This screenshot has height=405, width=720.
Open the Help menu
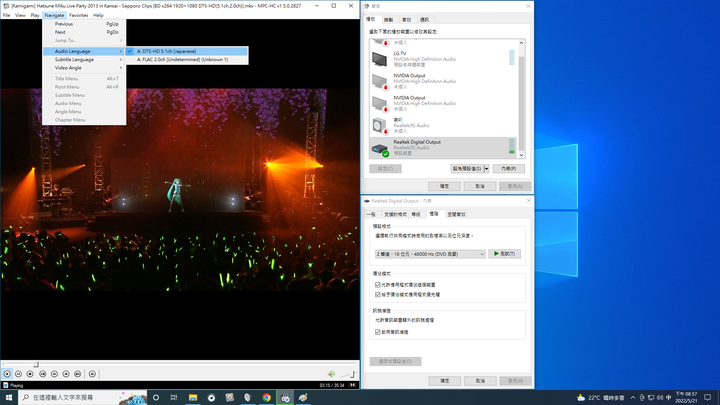[x=98, y=15]
